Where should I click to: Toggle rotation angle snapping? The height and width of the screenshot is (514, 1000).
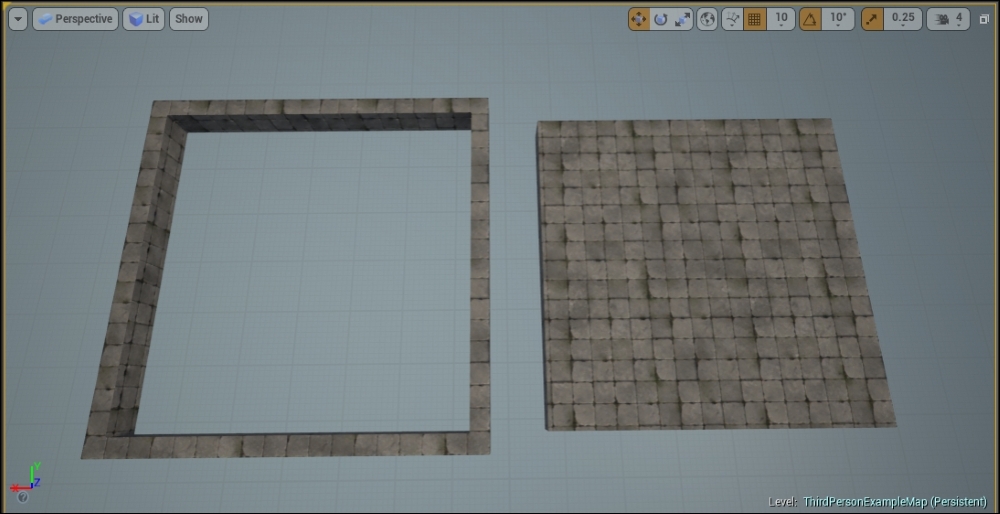[811, 19]
